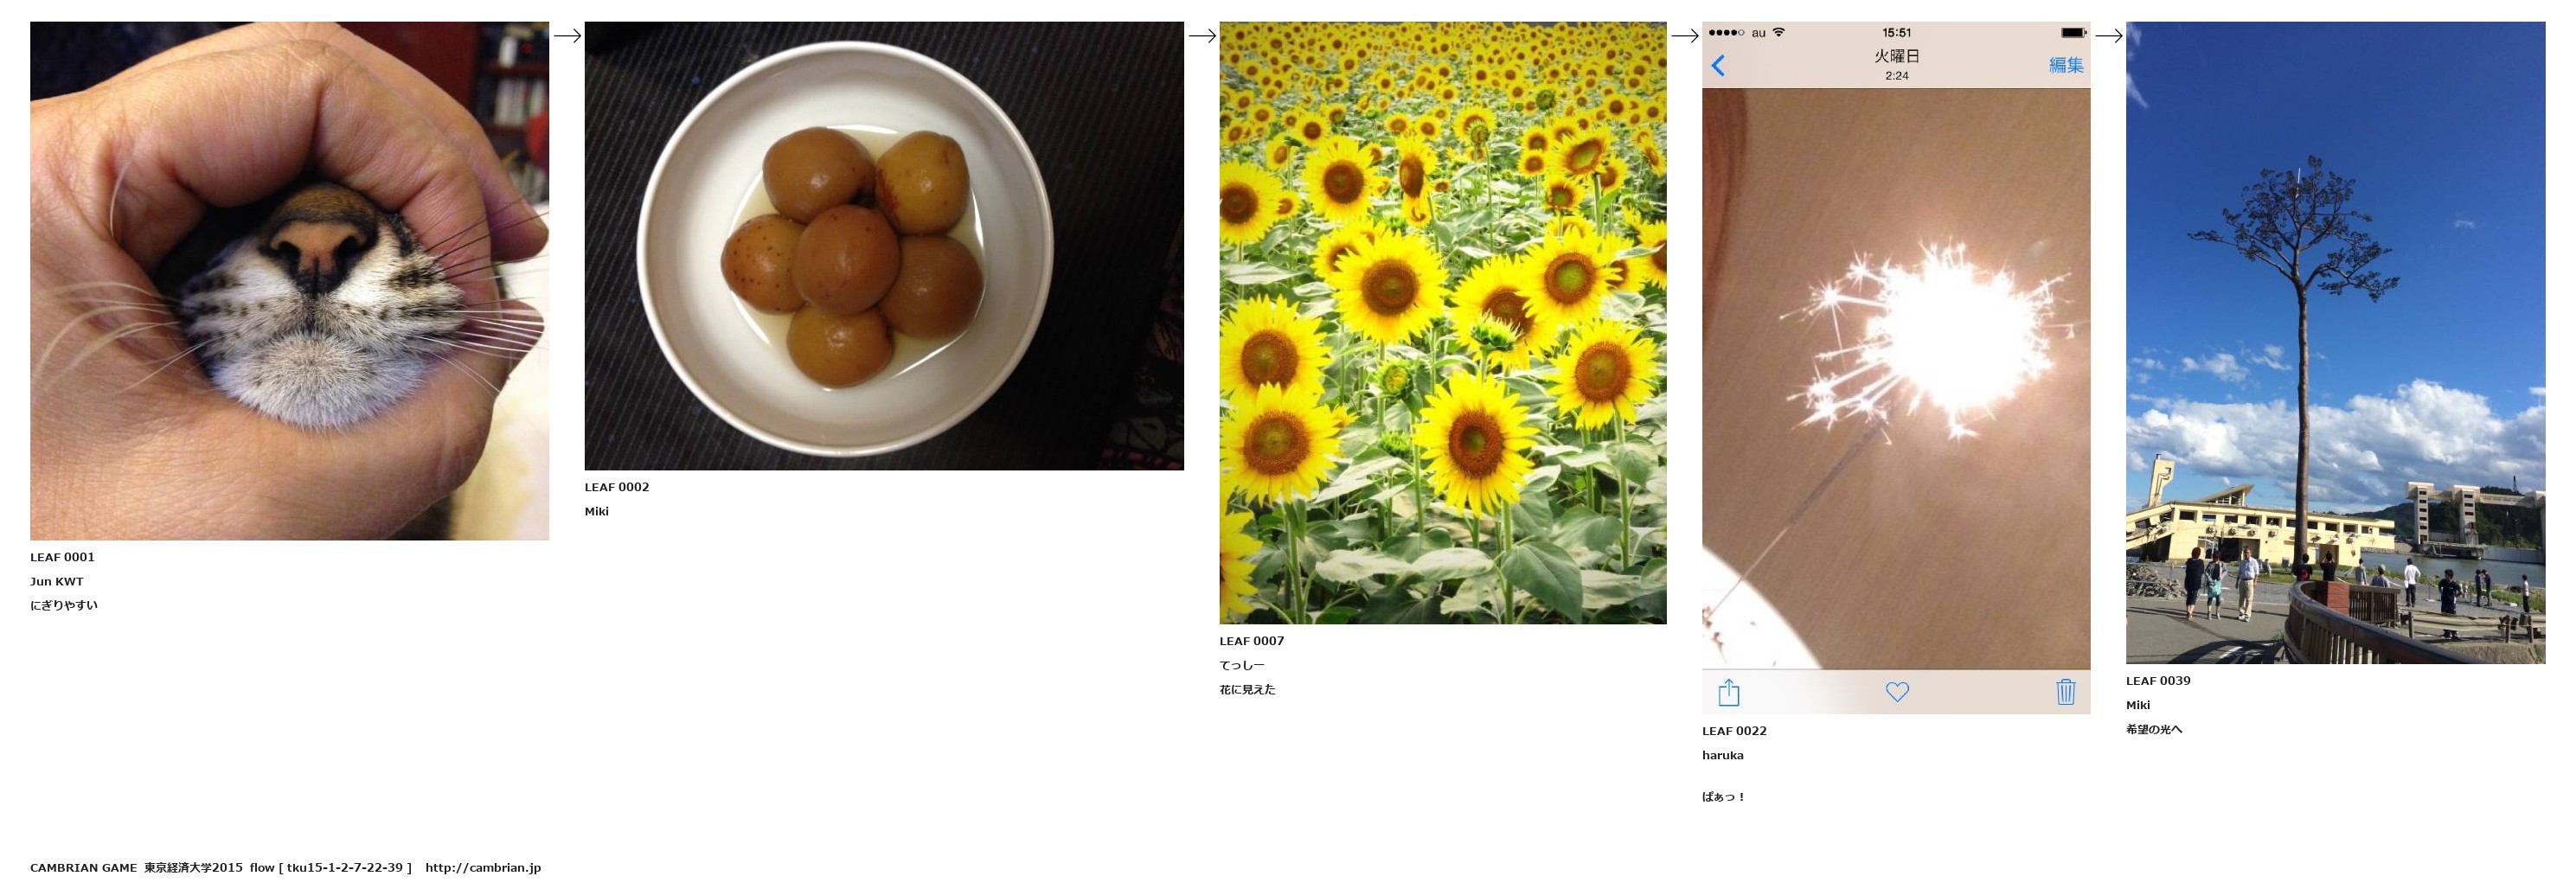Image resolution: width=2576 pixels, height=889 pixels.
Task: Open the sunflower field photo
Action: 1443,323
